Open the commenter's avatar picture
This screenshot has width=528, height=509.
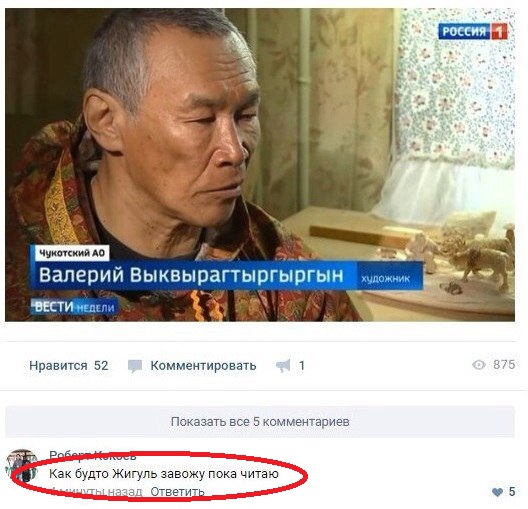(22, 466)
